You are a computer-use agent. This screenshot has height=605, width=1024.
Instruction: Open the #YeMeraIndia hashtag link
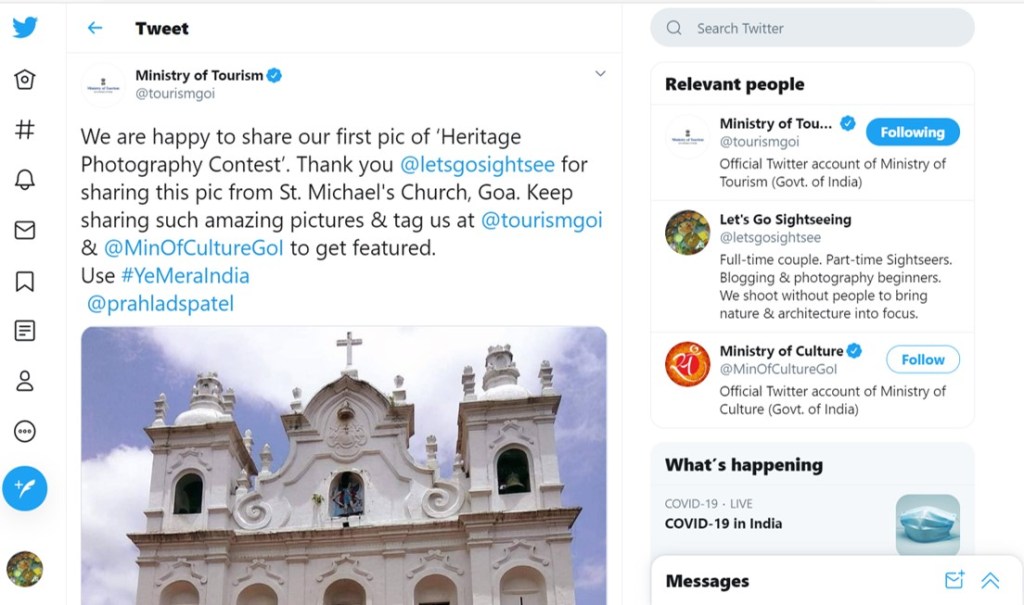(185, 276)
